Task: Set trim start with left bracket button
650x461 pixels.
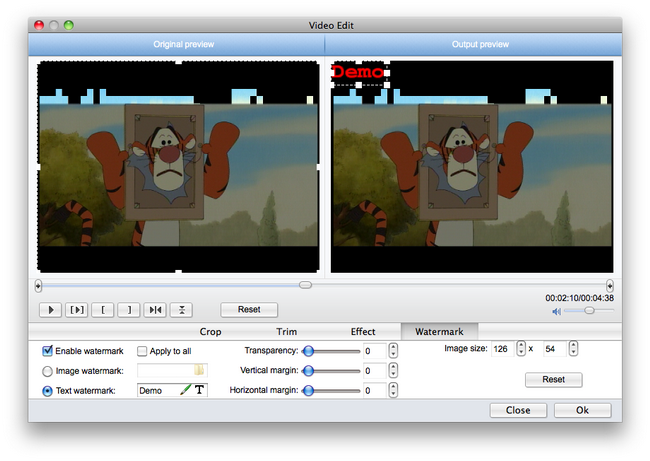Action: (103, 310)
